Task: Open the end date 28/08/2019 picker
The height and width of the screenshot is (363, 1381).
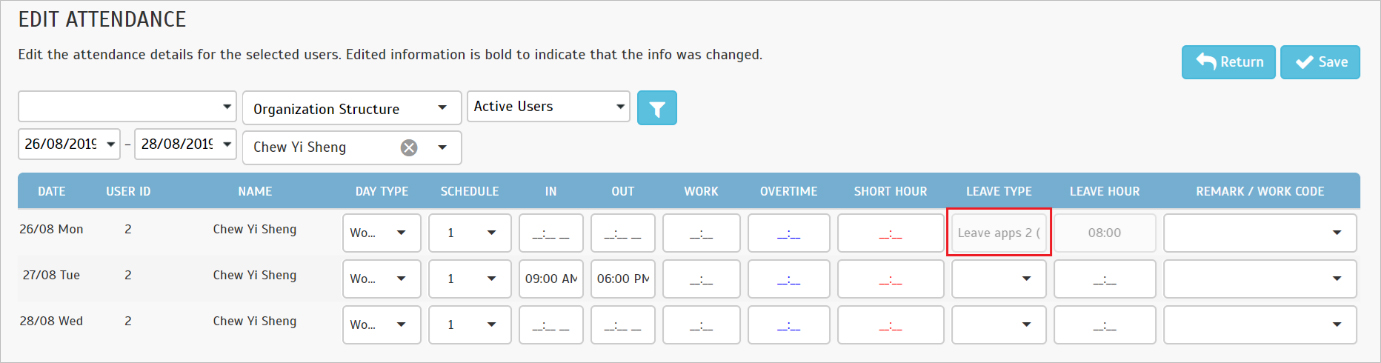Action: click(x=186, y=144)
